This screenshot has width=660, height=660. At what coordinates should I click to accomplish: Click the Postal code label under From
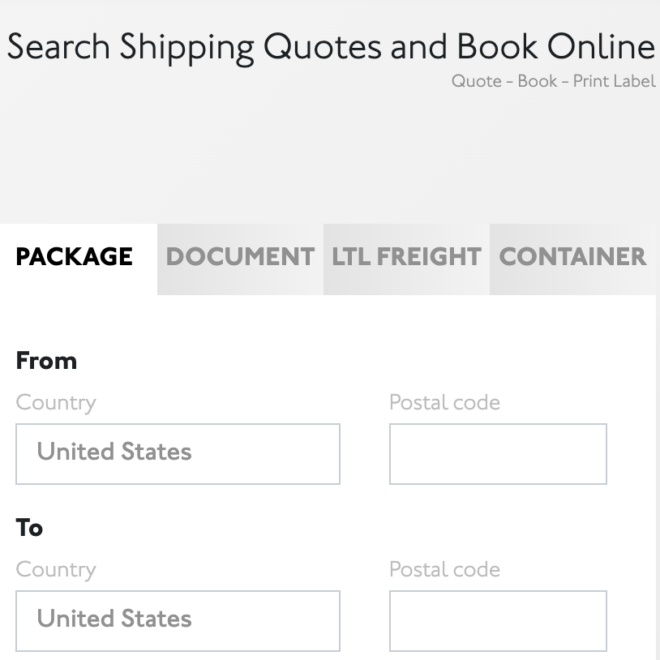[444, 403]
